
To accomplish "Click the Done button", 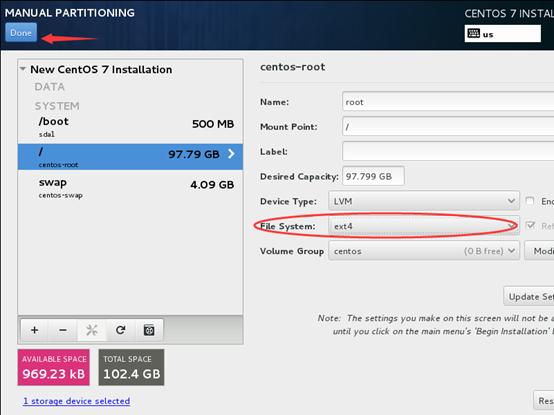I will click(21, 32).
